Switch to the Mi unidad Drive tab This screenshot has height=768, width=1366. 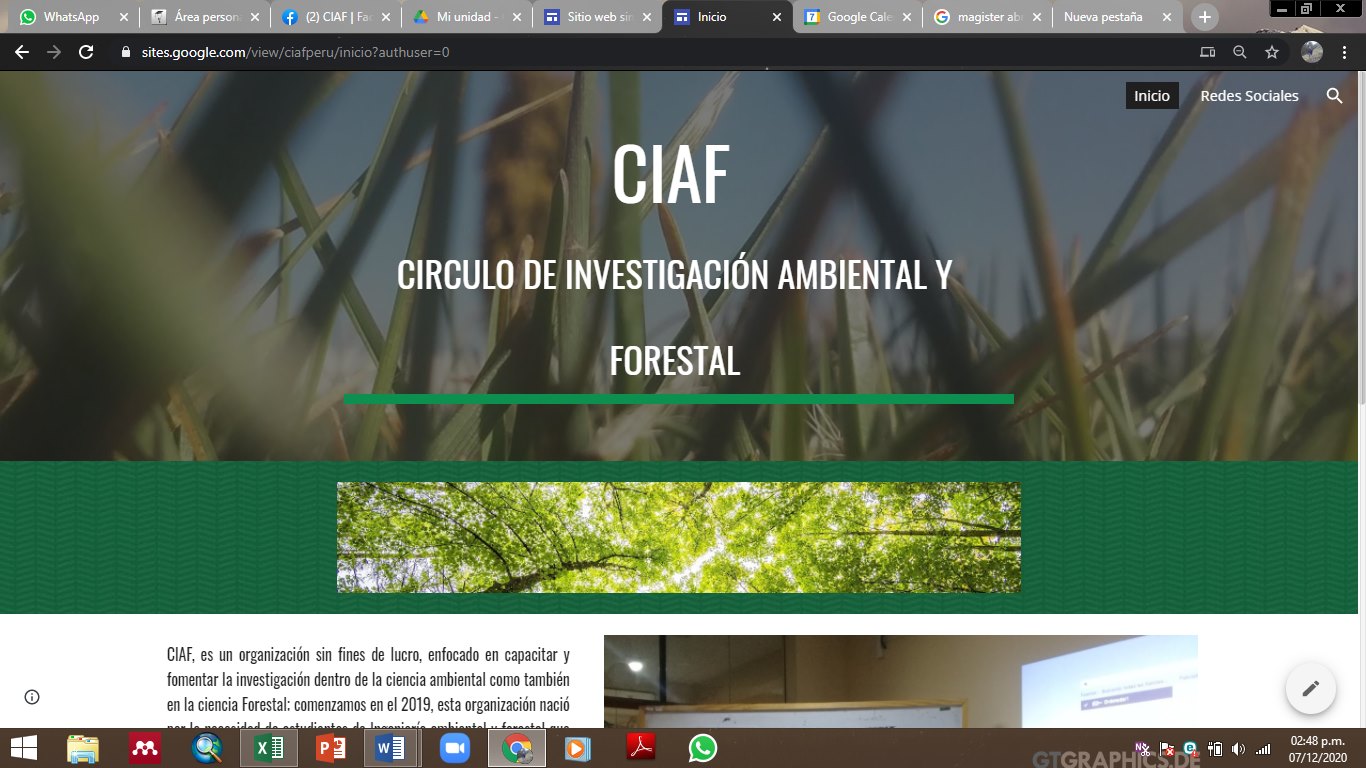tap(466, 17)
